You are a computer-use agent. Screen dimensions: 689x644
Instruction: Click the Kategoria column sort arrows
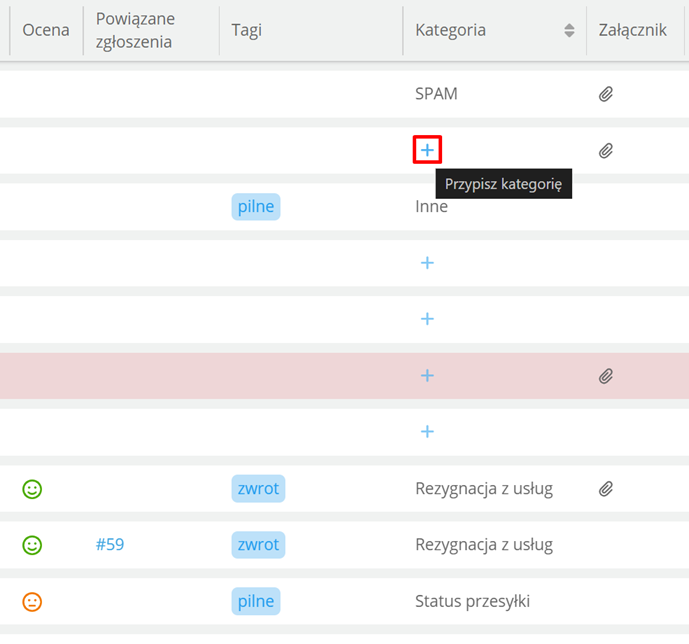569,30
